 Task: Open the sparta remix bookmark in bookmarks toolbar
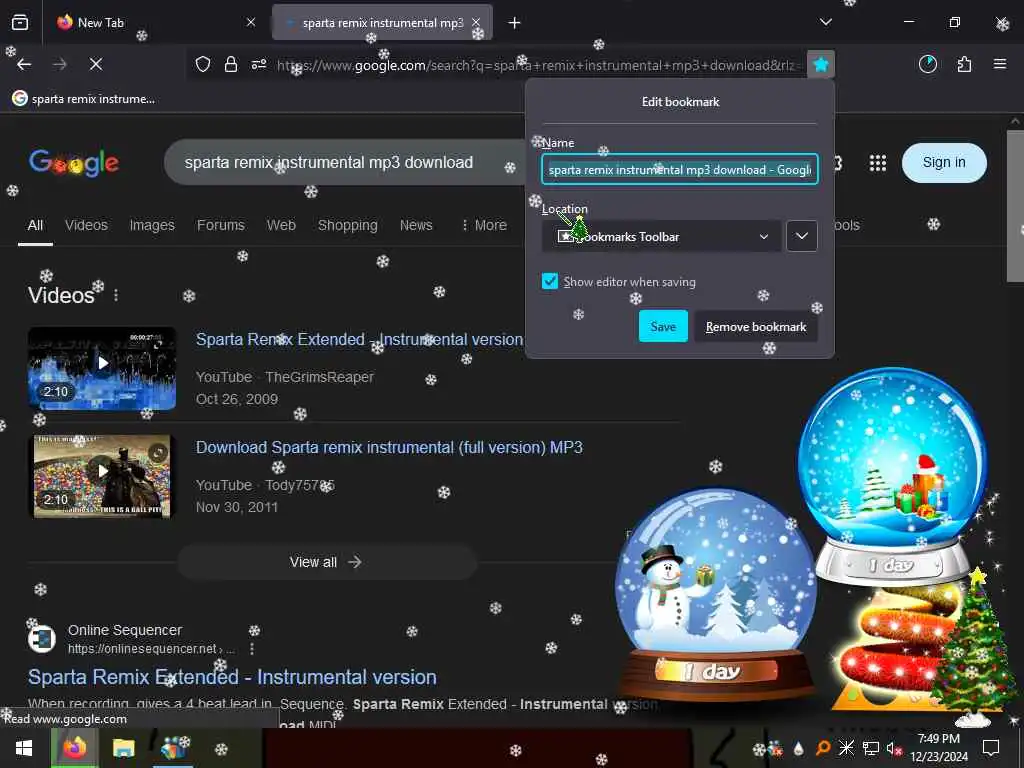tap(84, 99)
